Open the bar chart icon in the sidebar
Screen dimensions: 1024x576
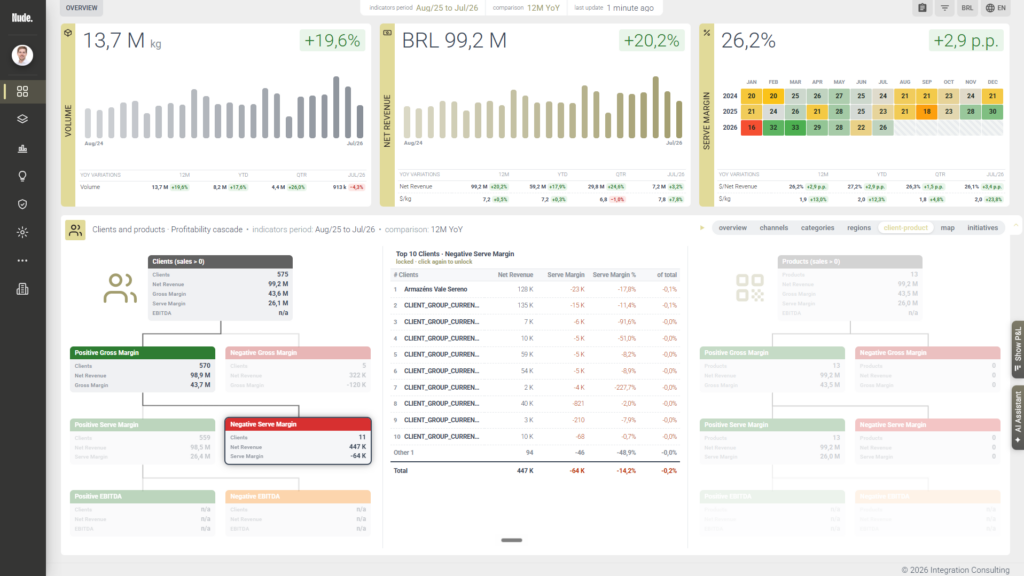click(22, 148)
